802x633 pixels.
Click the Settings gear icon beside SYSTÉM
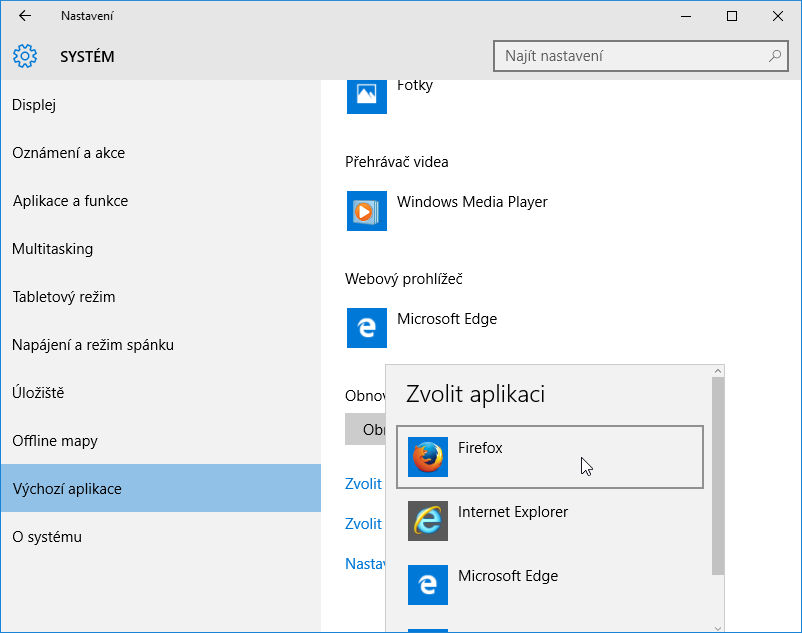[25, 56]
